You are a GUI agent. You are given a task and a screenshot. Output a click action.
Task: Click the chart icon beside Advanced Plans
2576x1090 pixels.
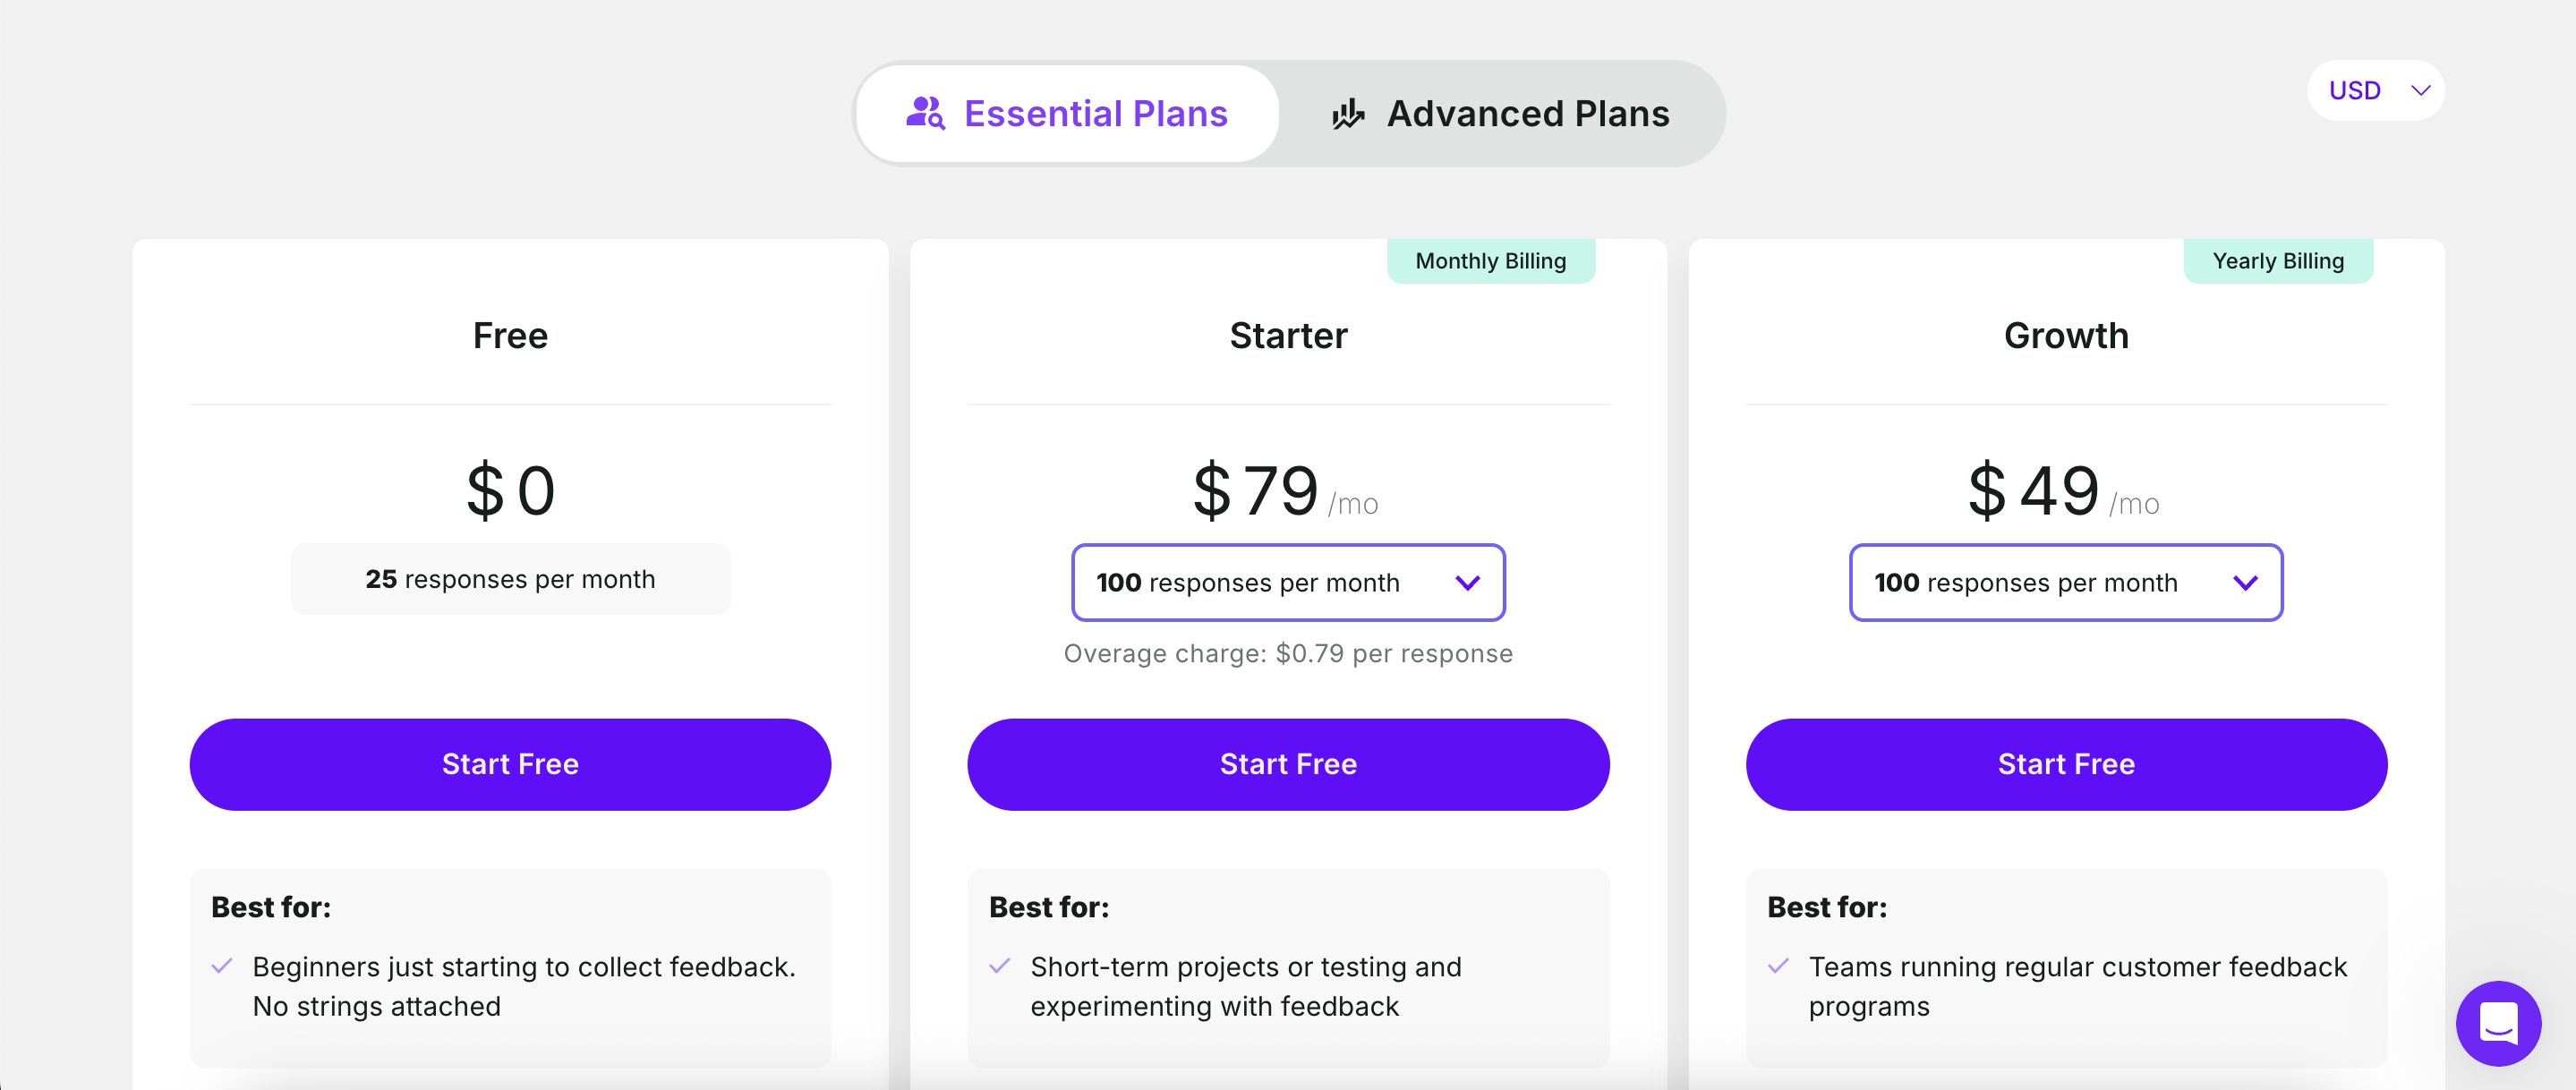click(1347, 113)
